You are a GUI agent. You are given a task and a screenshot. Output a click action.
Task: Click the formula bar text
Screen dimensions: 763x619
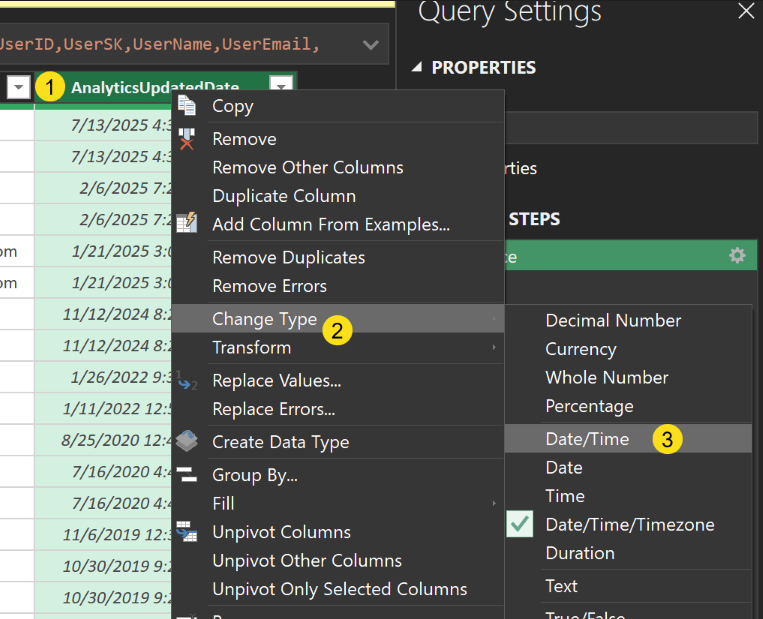(160, 44)
